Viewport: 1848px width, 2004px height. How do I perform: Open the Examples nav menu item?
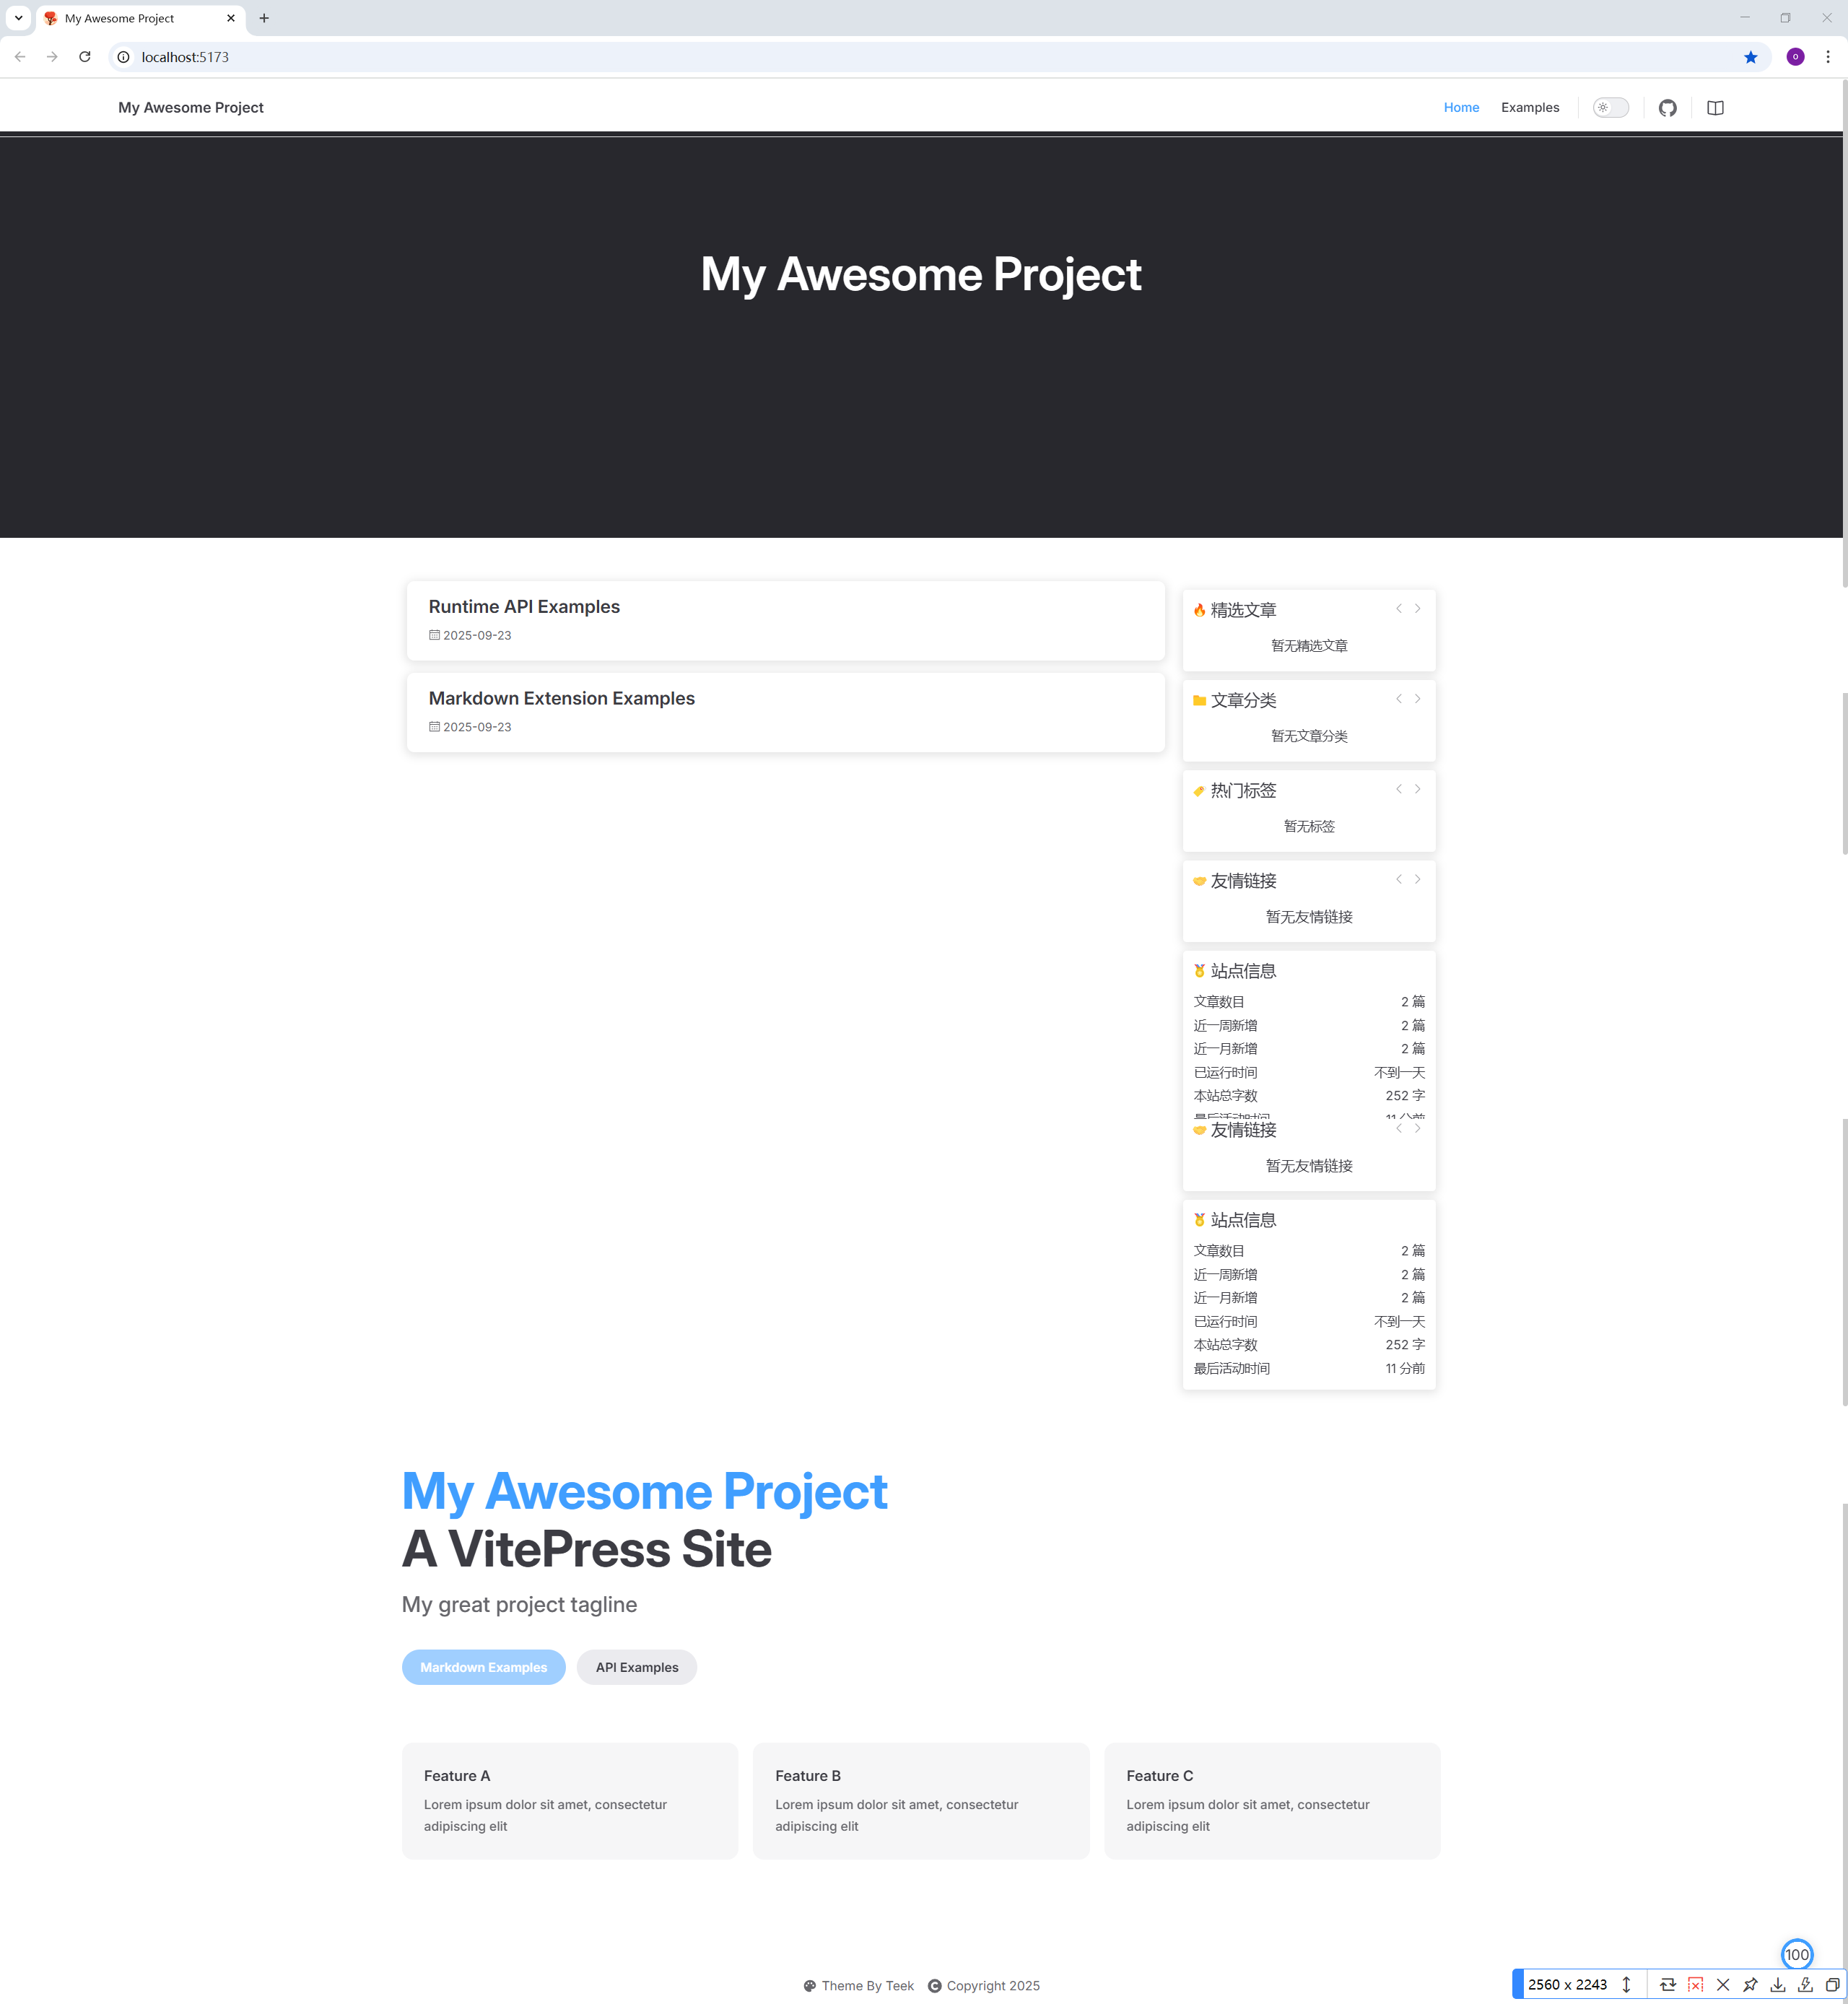point(1529,108)
